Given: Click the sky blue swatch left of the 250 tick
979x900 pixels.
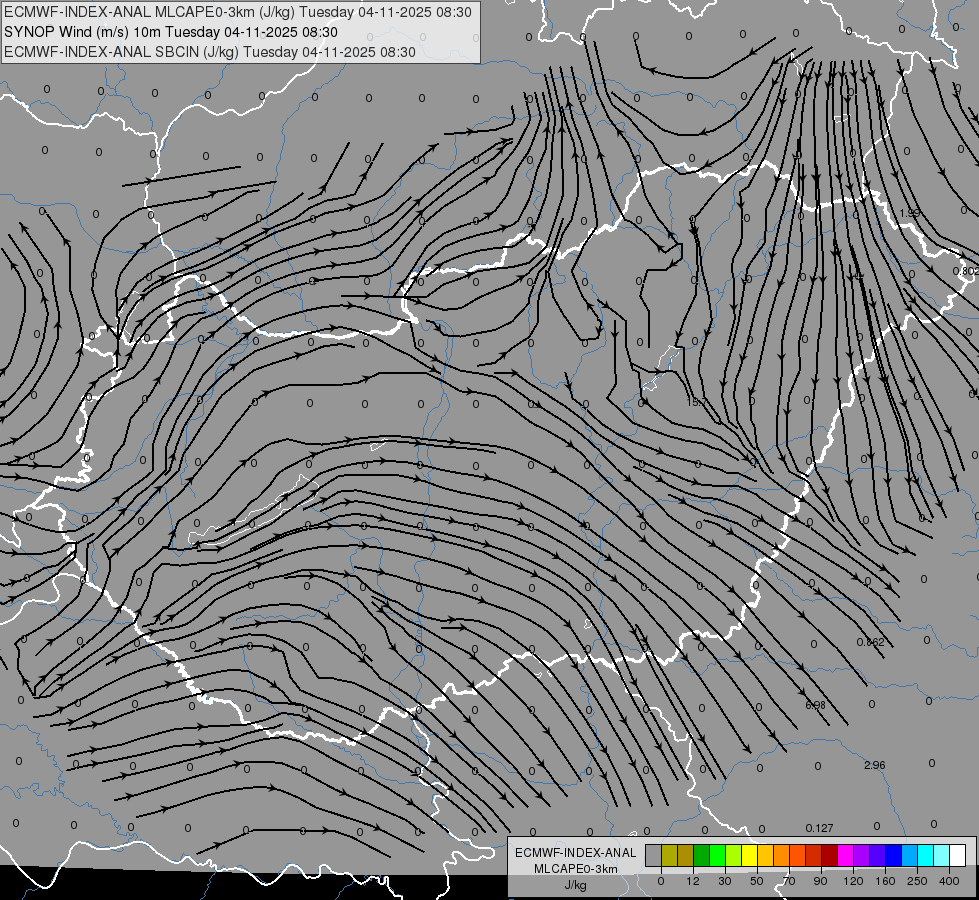Looking at the screenshot, I should pyautogui.click(x=910, y=855).
